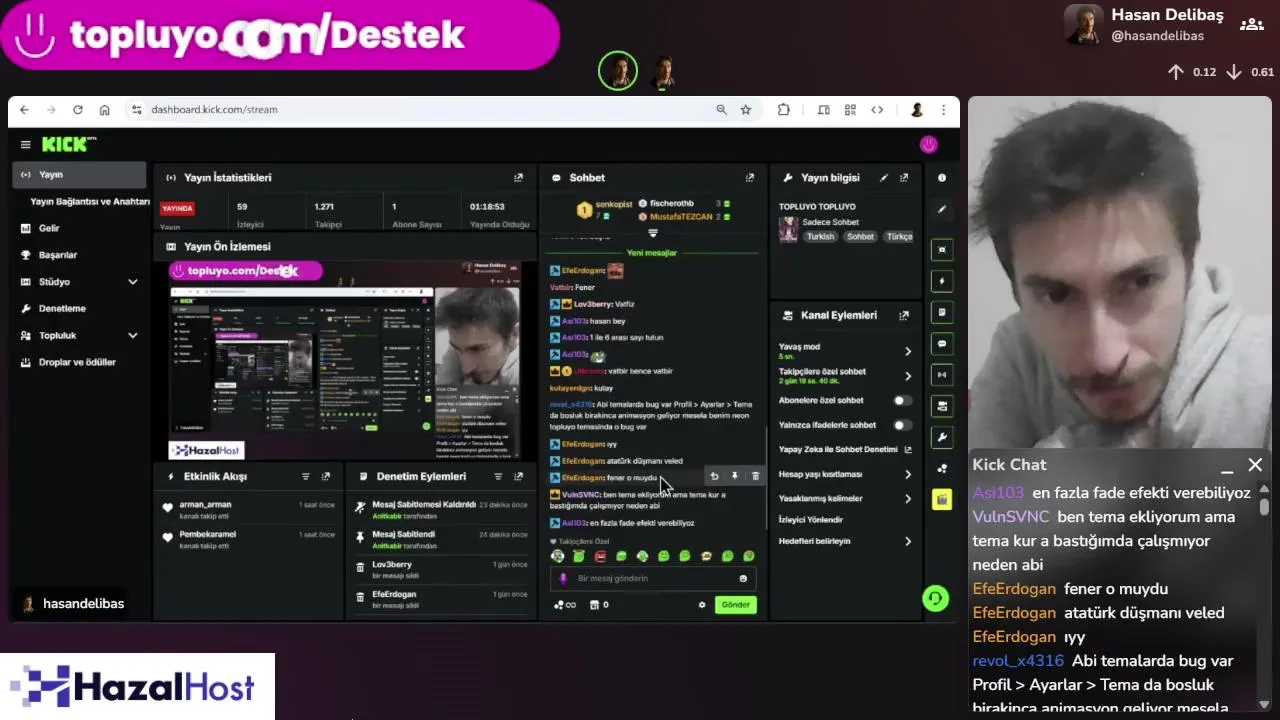1280x720 pixels.
Task: Bookmark this page with star icon
Action: click(x=746, y=110)
